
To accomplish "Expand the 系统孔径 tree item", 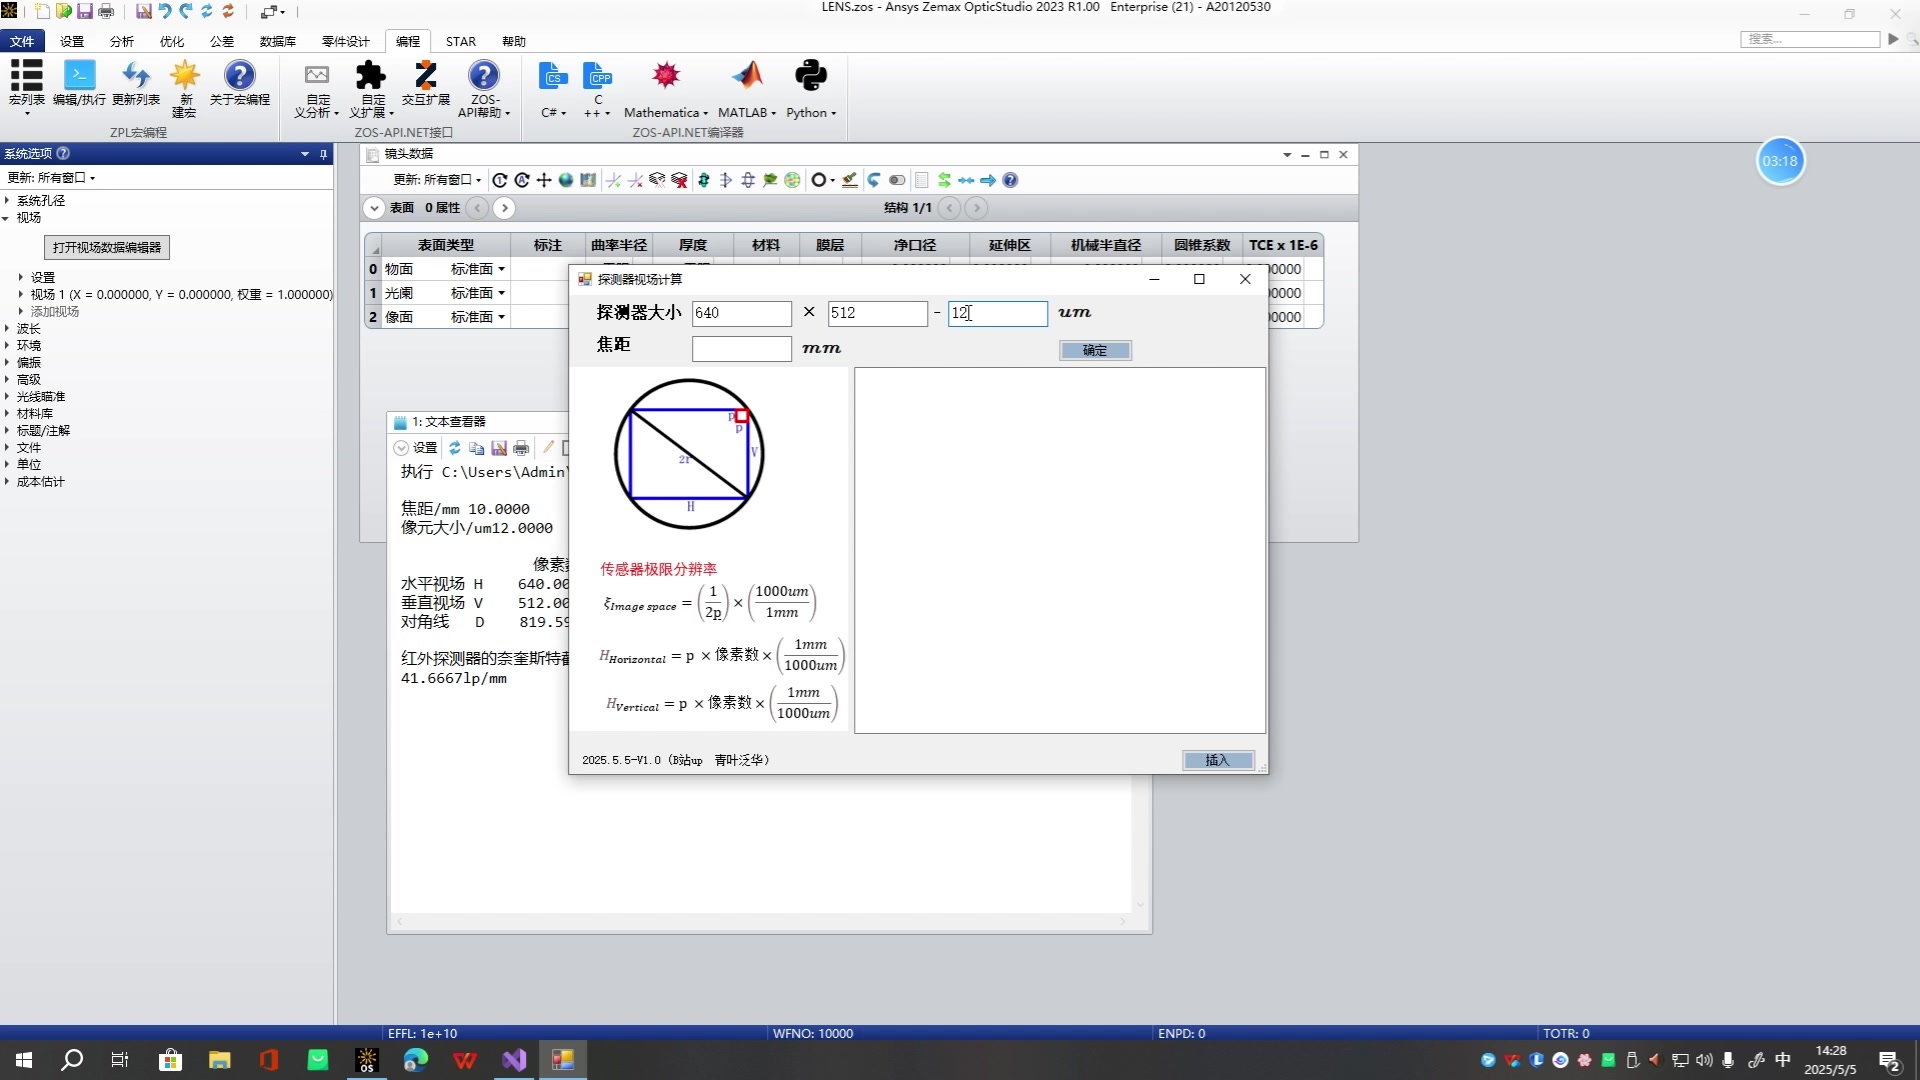I will pyautogui.click(x=7, y=200).
